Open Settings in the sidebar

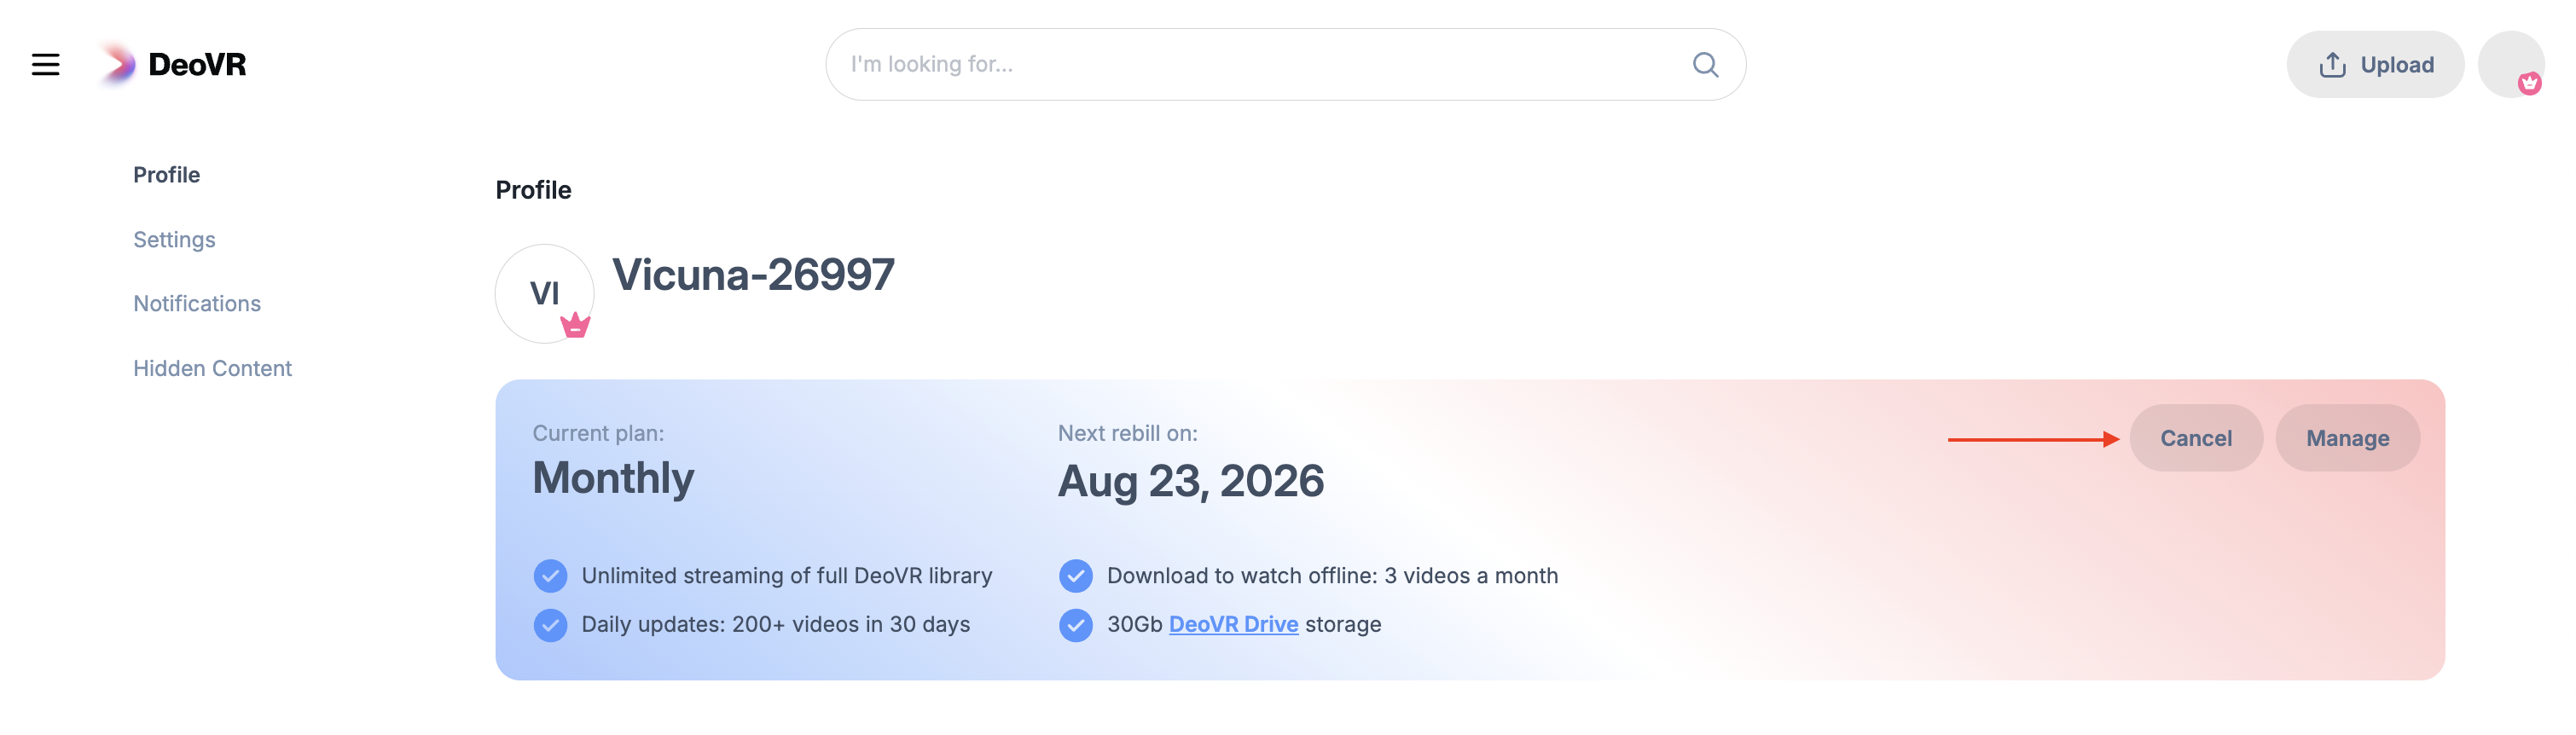(x=174, y=240)
